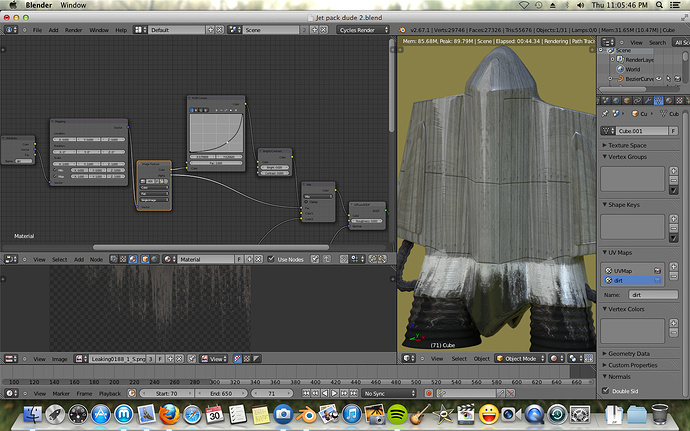This screenshot has height=431, width=690.
Task: Unlink the Material with the X icon
Action: click(x=258, y=259)
